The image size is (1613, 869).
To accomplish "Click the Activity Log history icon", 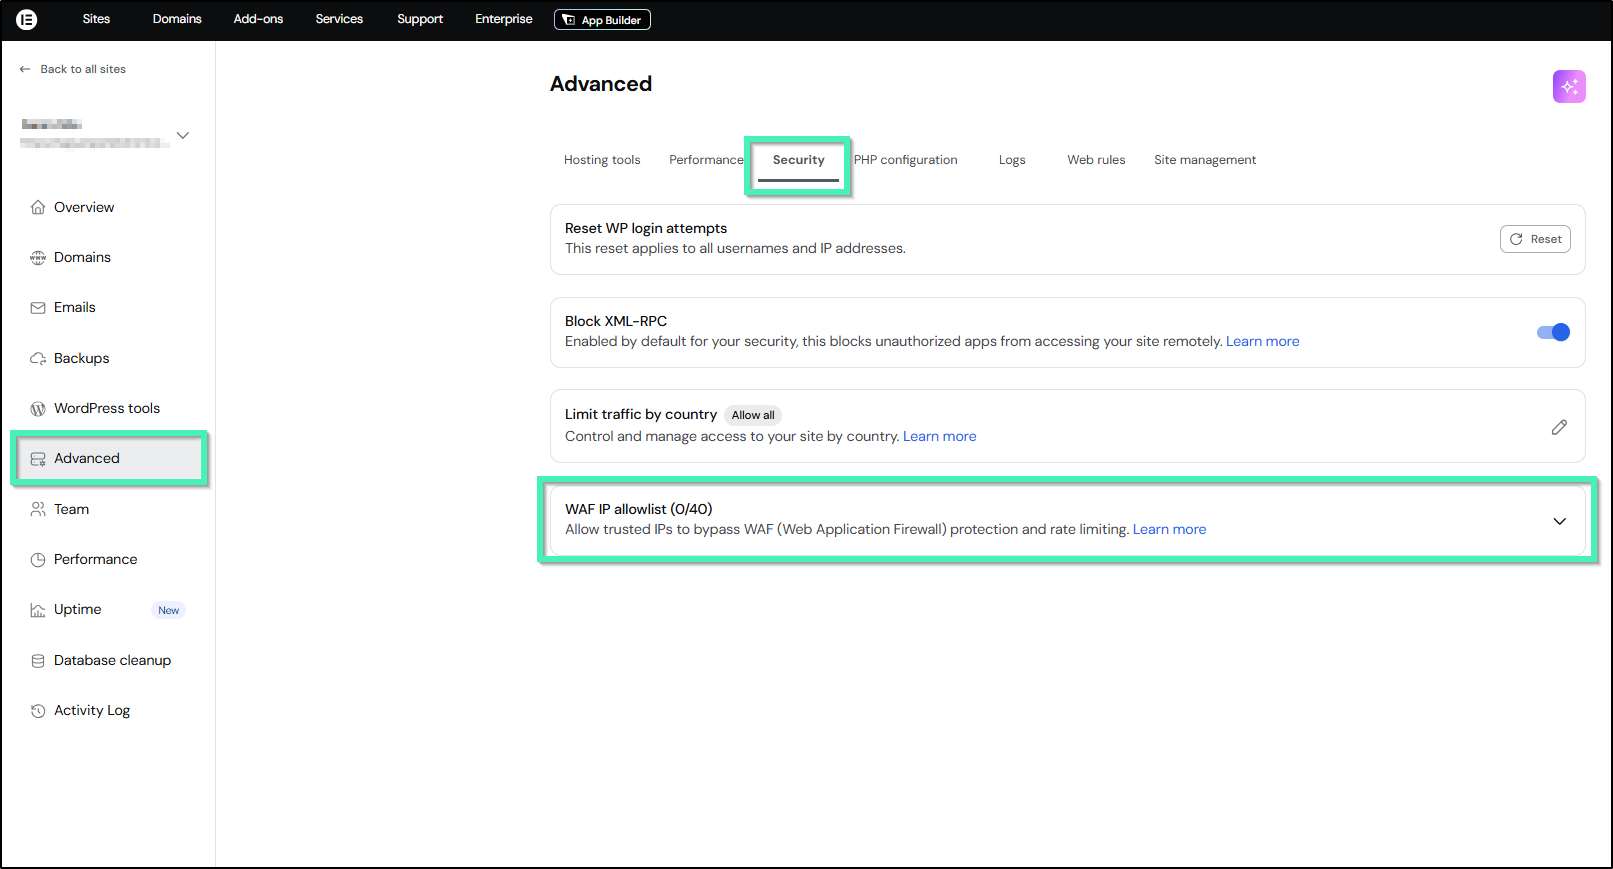I will (38, 711).
